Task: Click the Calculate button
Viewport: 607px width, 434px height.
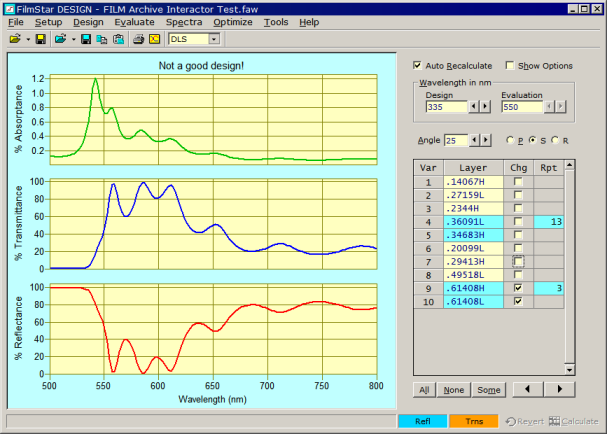Action: [x=574, y=421]
